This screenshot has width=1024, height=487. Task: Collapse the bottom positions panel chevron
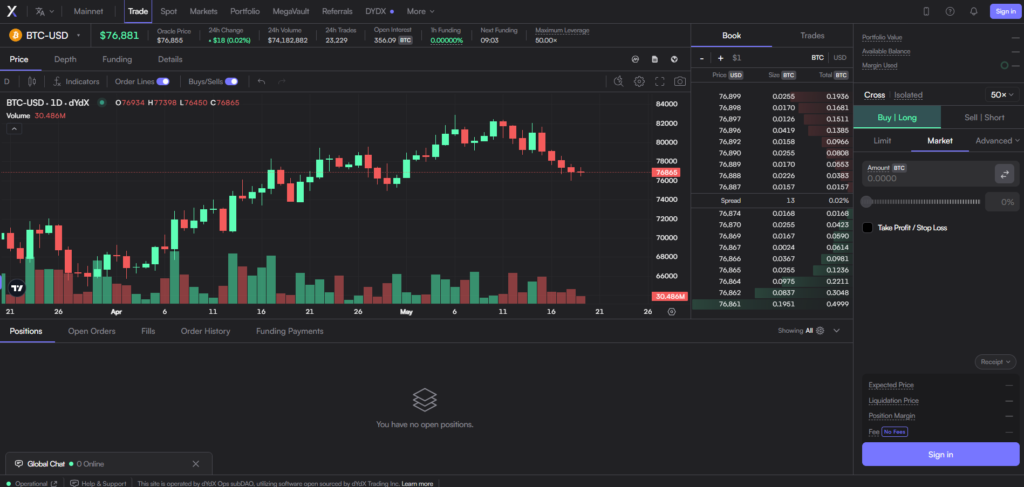[x=837, y=331]
